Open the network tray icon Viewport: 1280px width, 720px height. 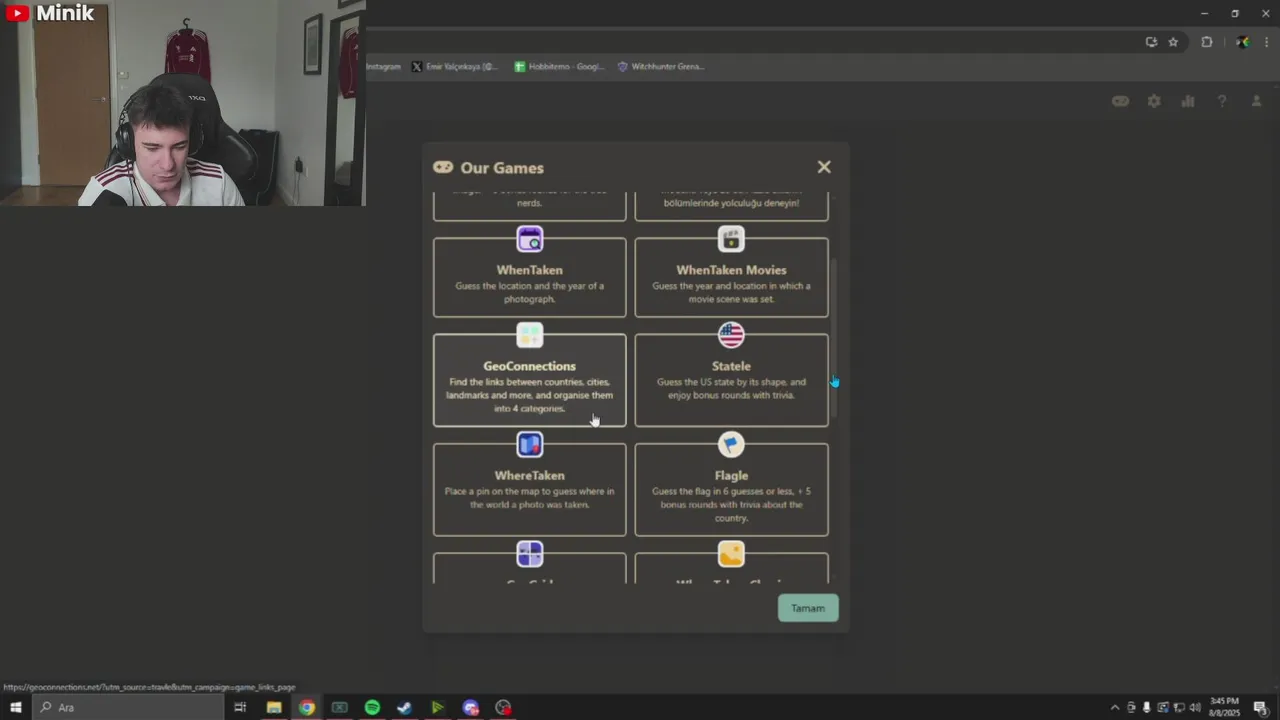(x=1179, y=708)
